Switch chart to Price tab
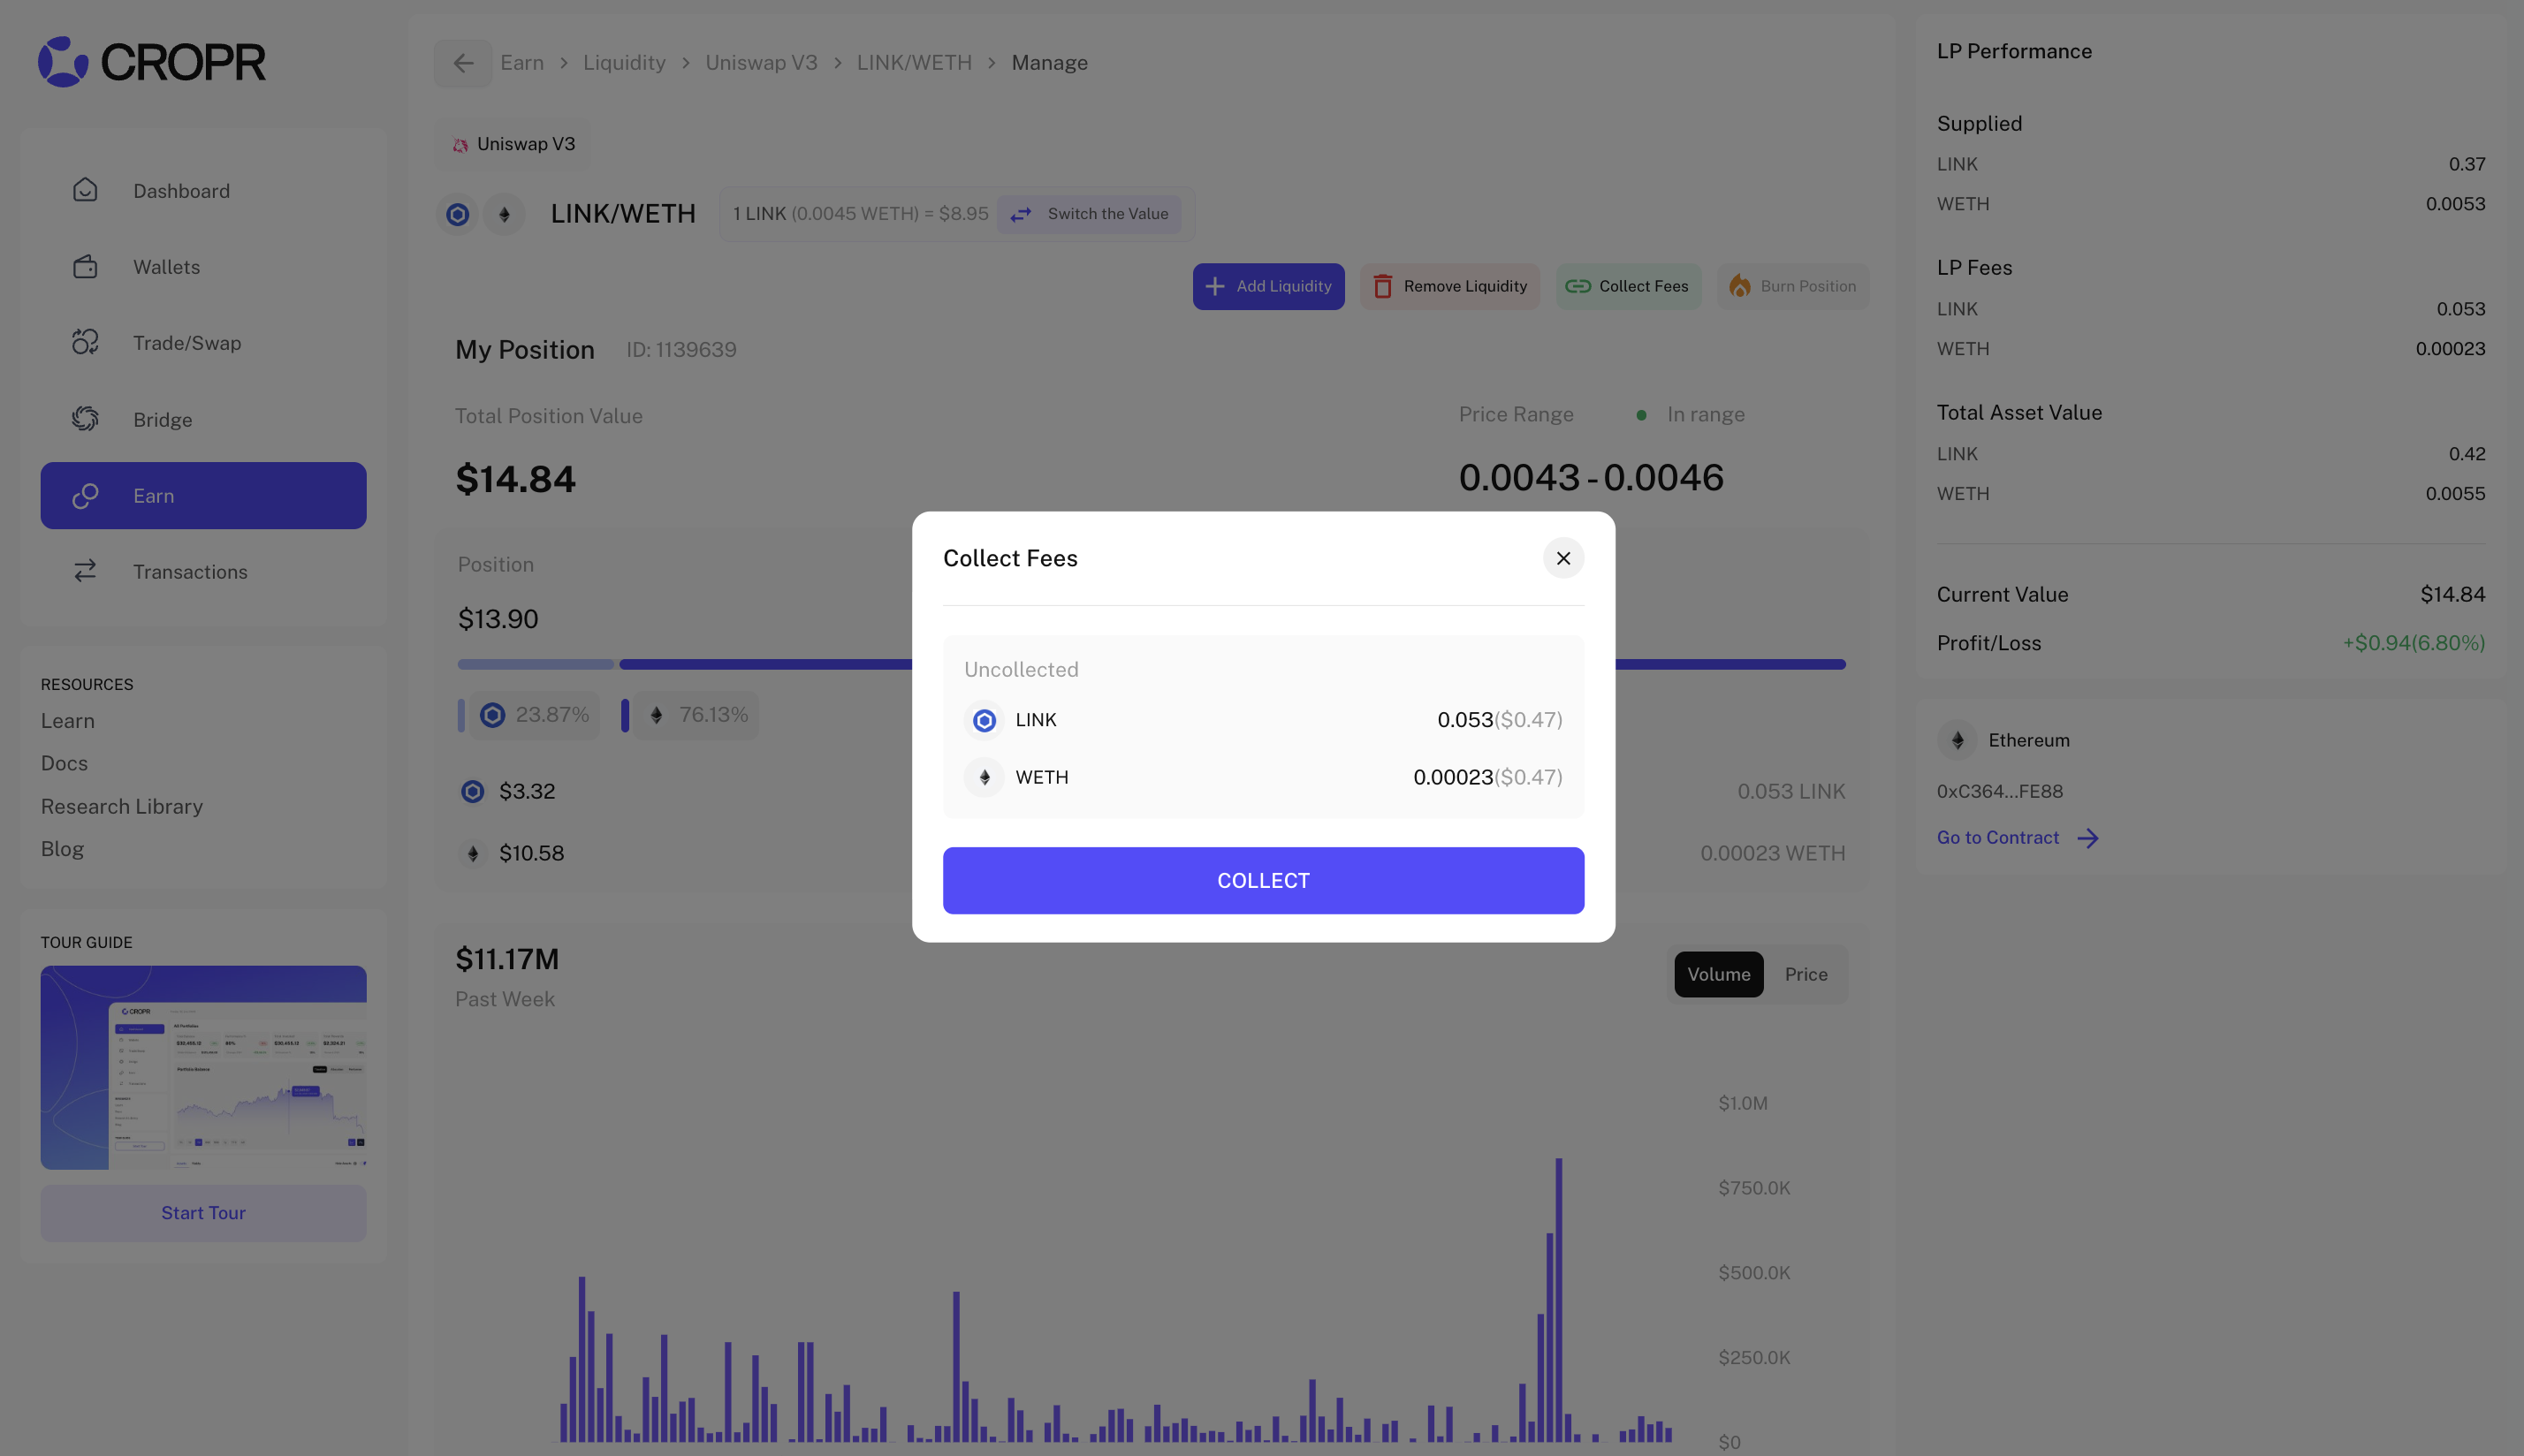Image resolution: width=2524 pixels, height=1456 pixels. click(x=1806, y=974)
